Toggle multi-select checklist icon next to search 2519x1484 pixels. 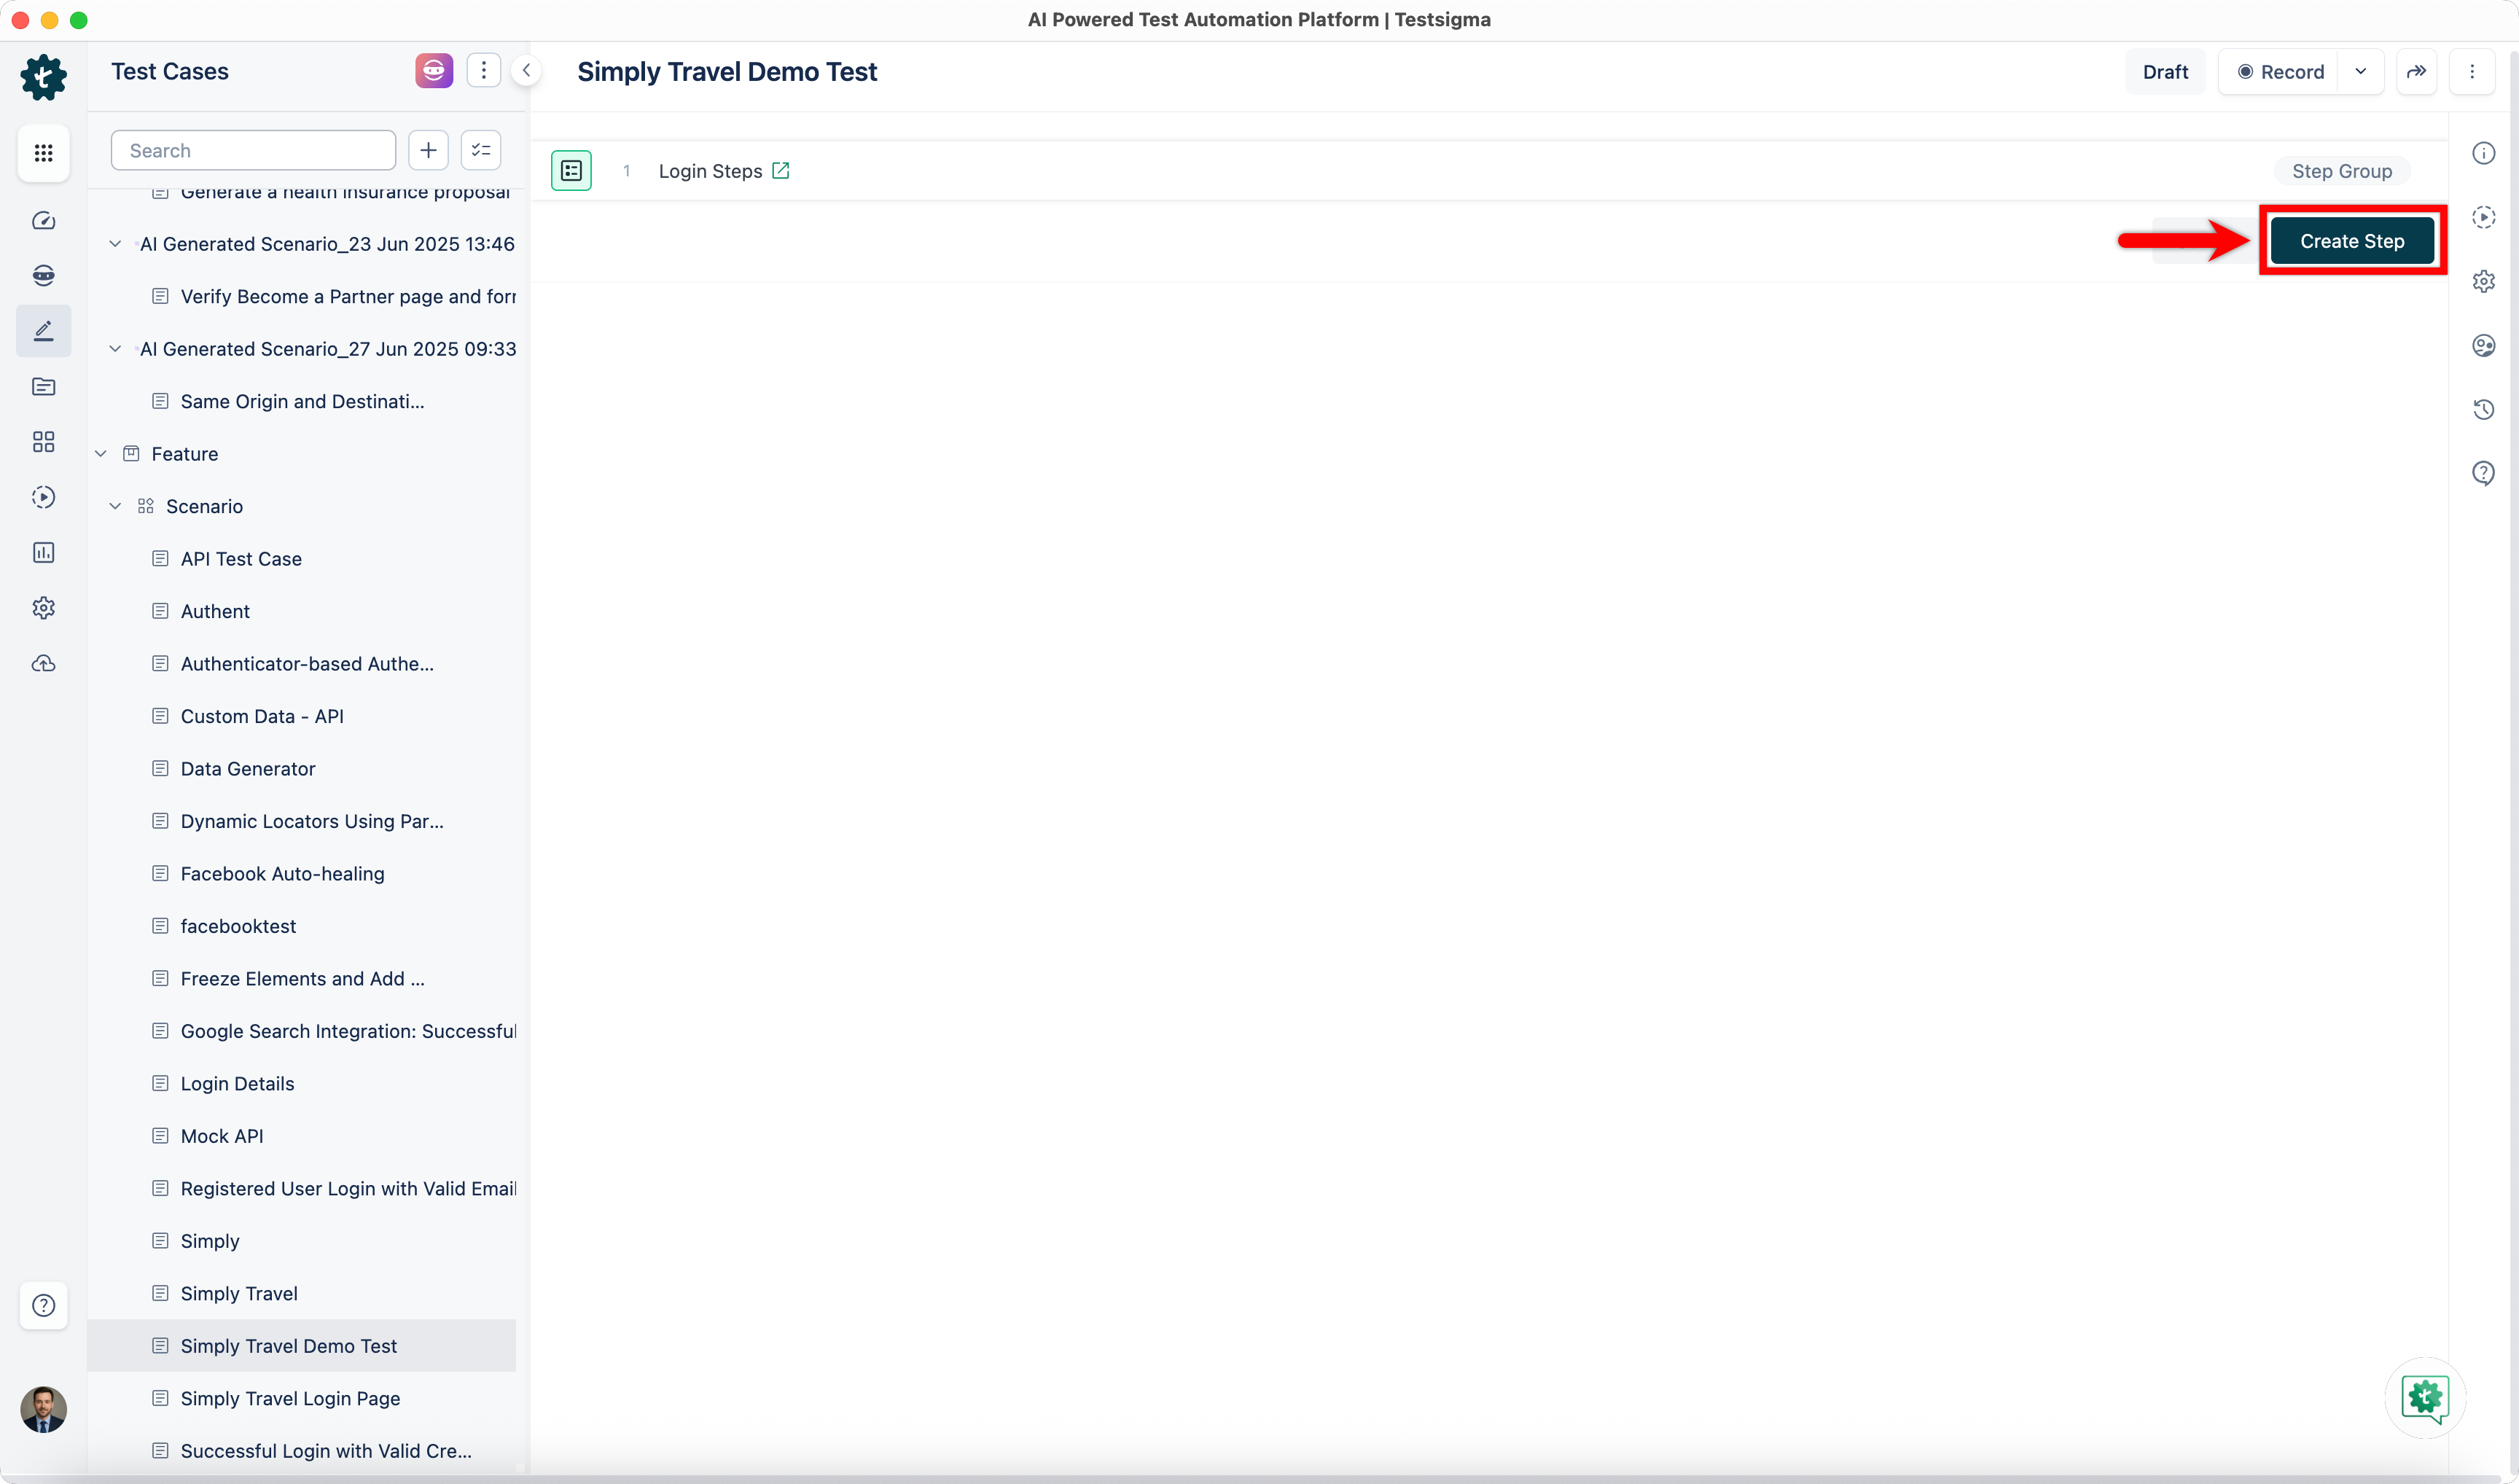tap(481, 150)
